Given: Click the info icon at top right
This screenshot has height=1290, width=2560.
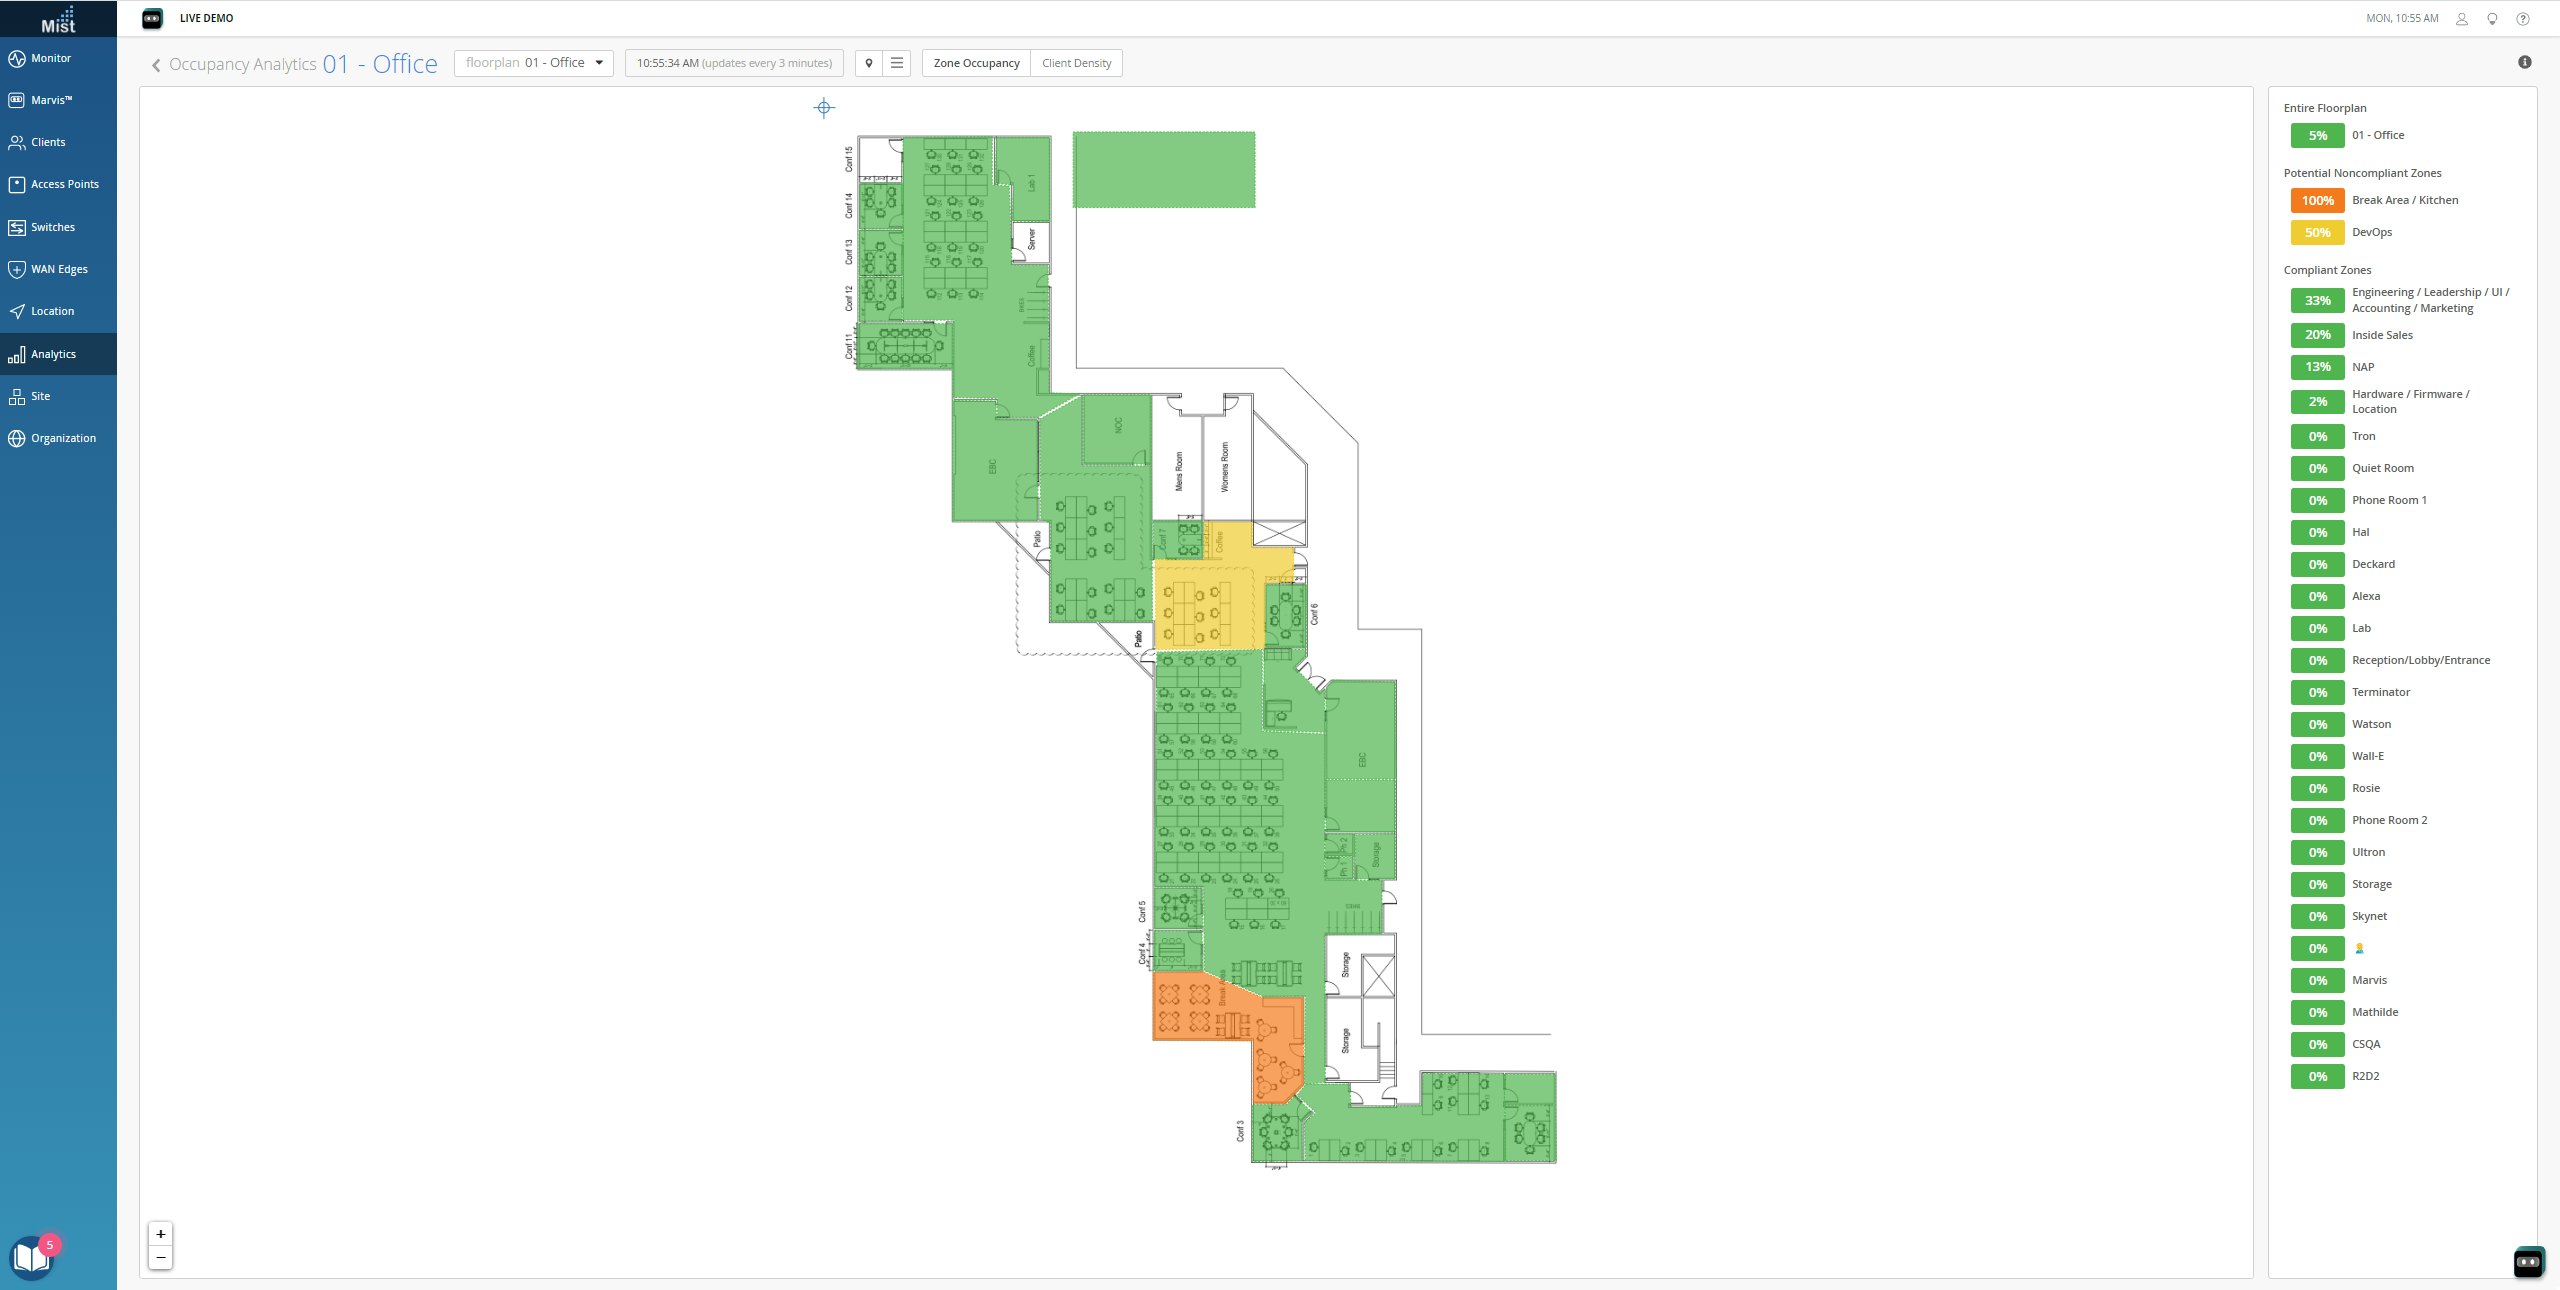Looking at the screenshot, I should [x=2524, y=62].
